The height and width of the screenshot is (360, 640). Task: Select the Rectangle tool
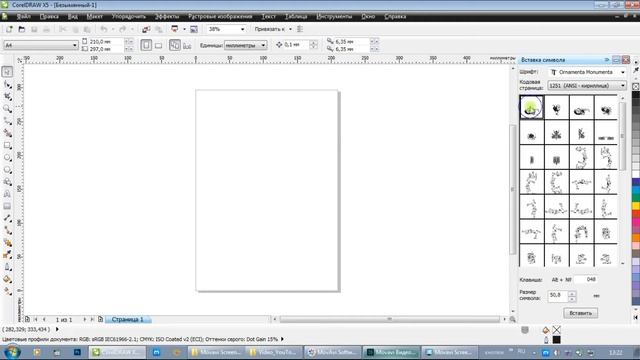(x=7, y=146)
